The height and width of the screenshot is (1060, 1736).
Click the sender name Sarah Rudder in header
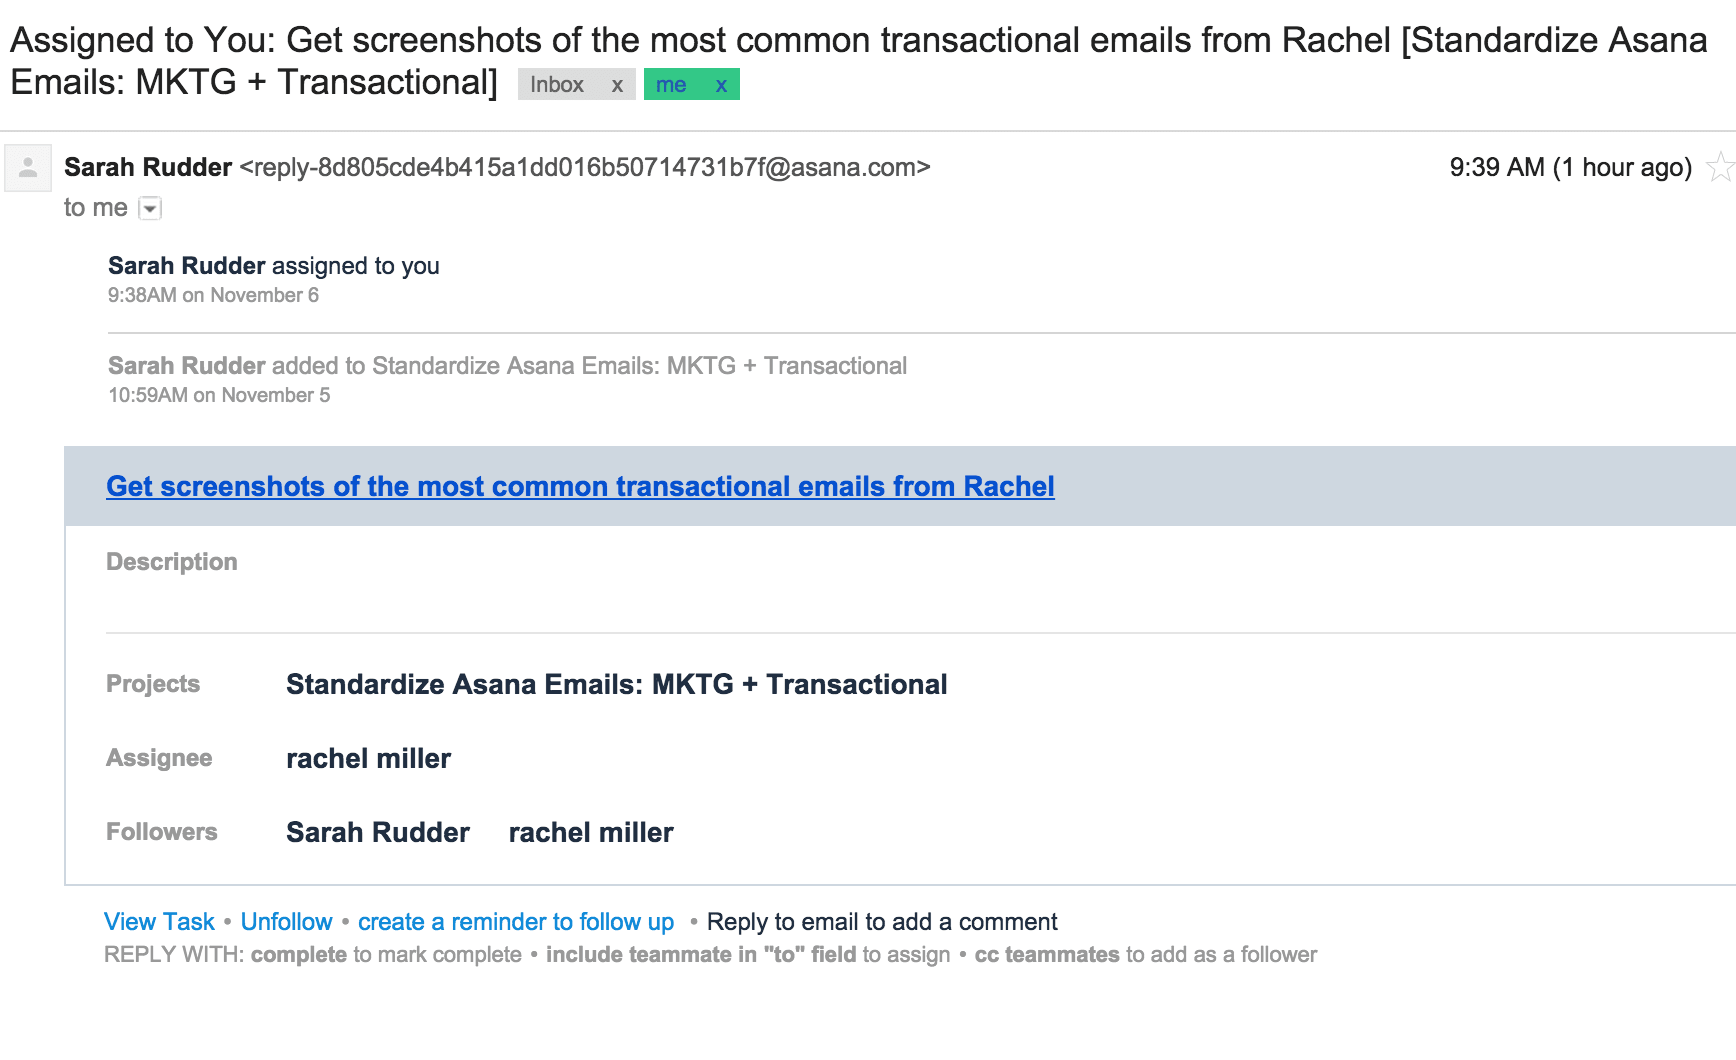148,167
